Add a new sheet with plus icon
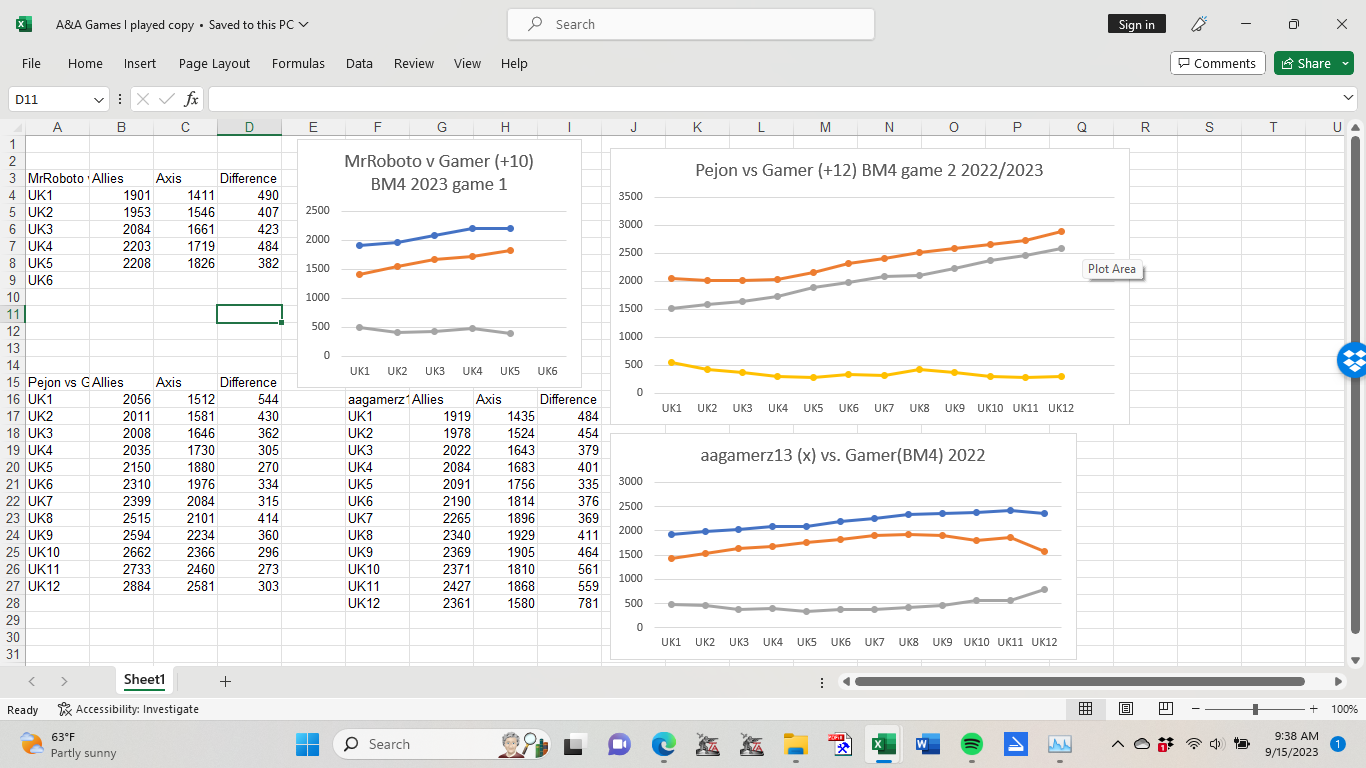Viewport: 1366px width, 768px height. [x=225, y=681]
